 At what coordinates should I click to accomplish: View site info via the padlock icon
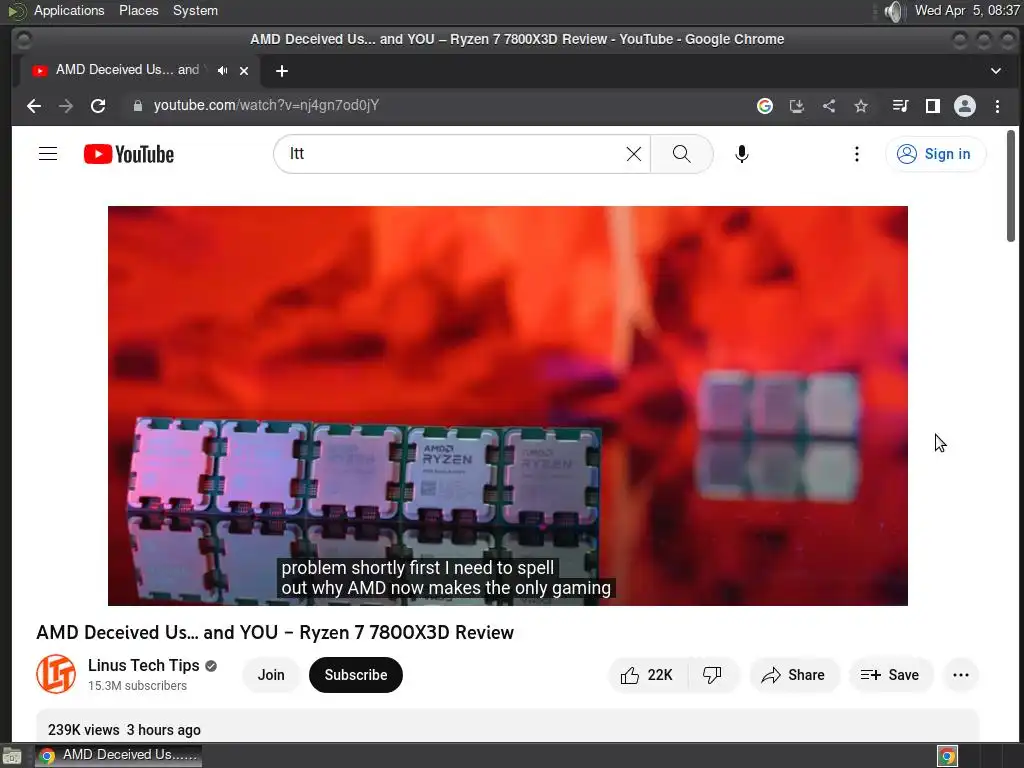(x=138, y=106)
